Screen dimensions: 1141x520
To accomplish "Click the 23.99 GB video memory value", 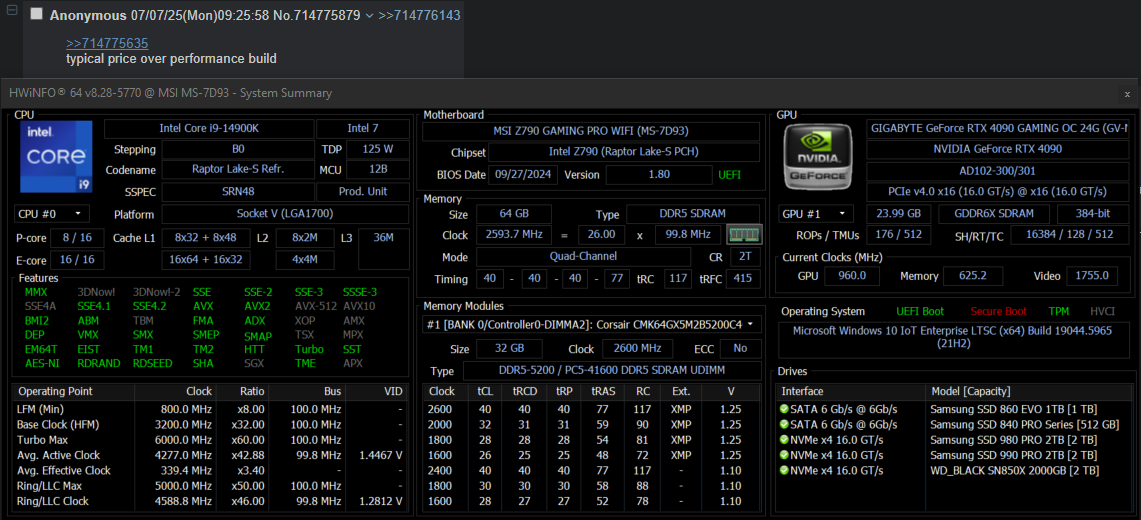I will pos(899,214).
